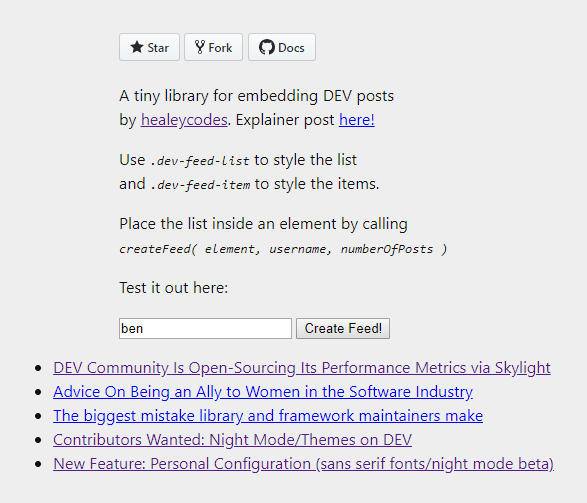Click the fork icon on Fork button
The height and width of the screenshot is (503, 587).
(x=200, y=47)
